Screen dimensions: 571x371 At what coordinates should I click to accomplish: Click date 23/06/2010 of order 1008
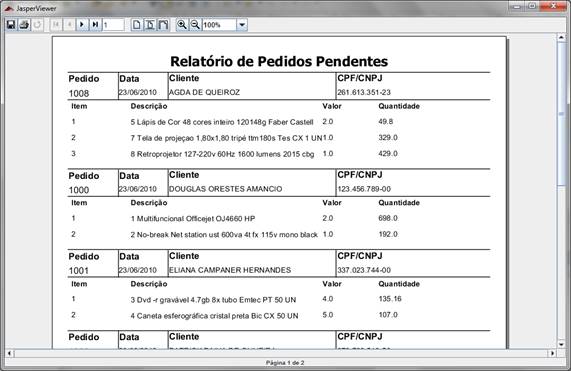pyautogui.click(x=138, y=92)
